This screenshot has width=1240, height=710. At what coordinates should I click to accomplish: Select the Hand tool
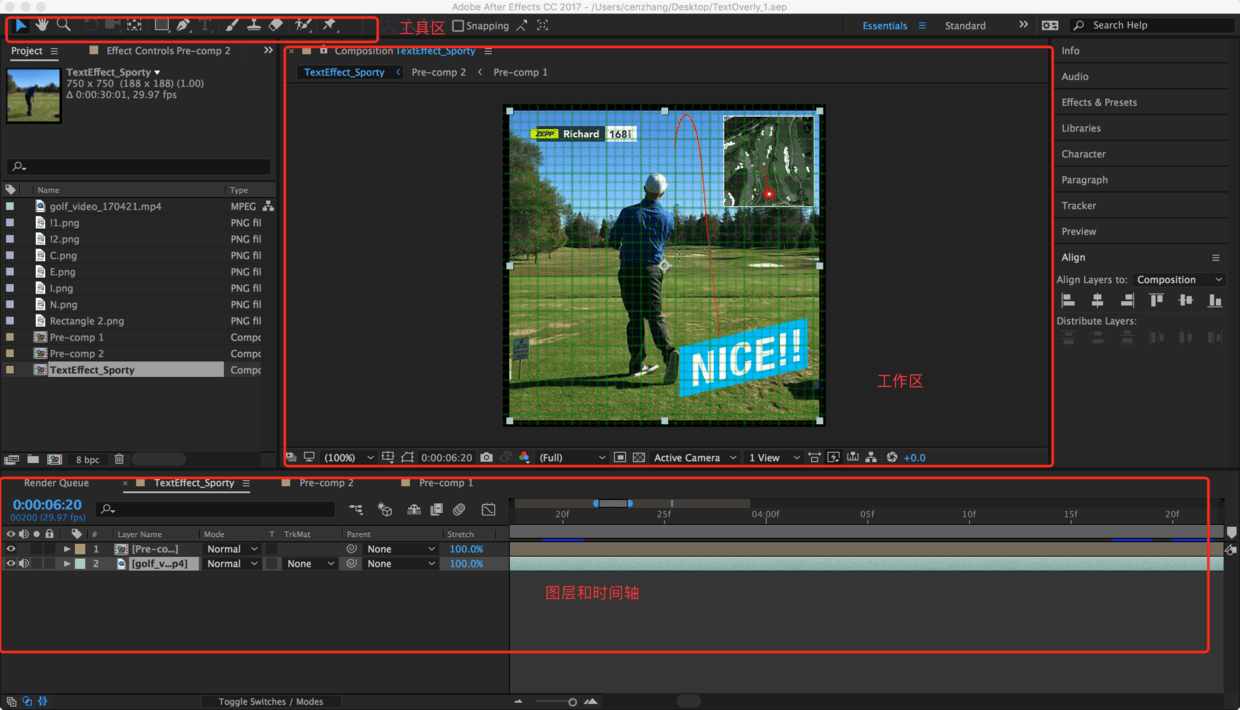click(43, 25)
